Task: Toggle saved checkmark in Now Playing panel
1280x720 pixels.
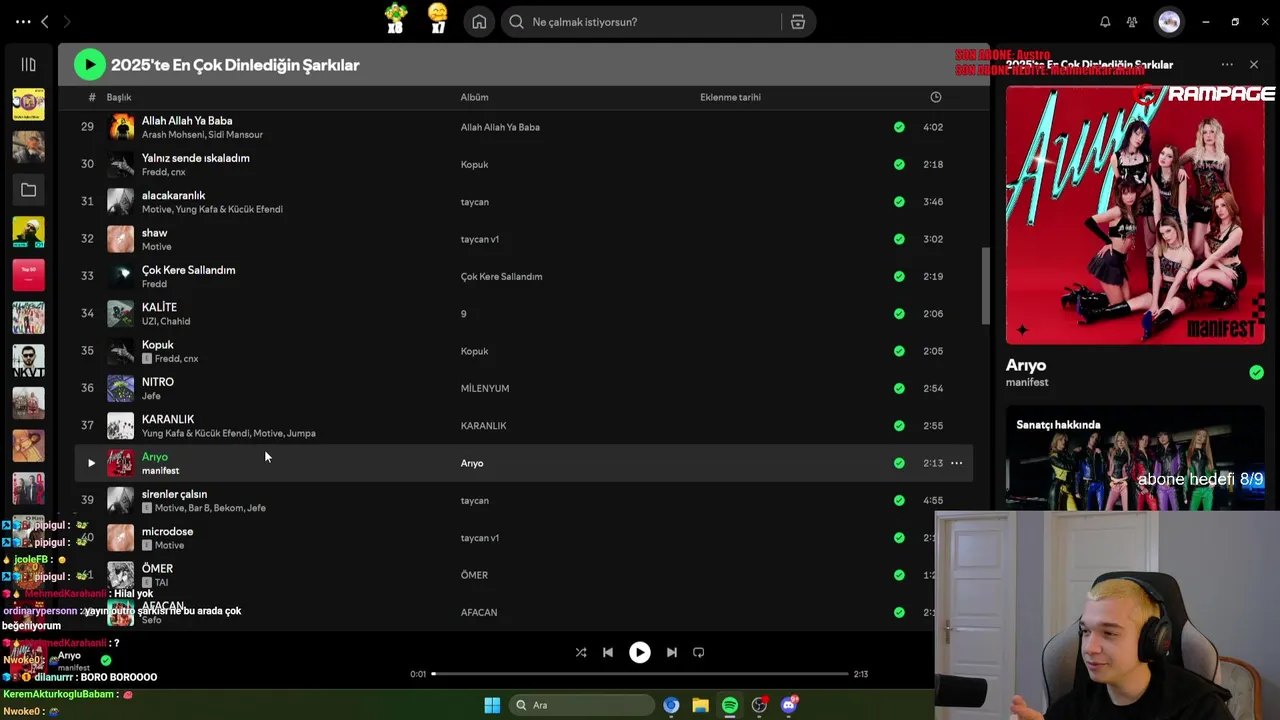Action: click(x=1256, y=372)
